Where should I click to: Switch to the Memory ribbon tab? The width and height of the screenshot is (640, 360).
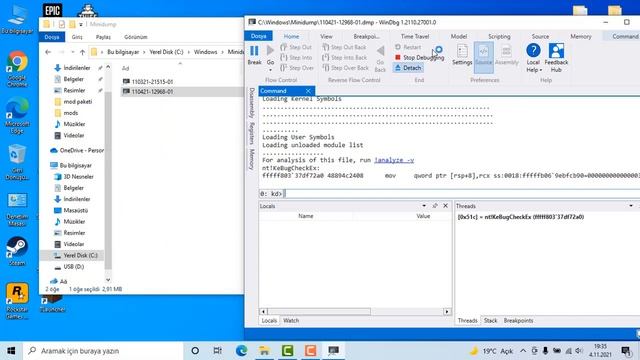click(x=581, y=36)
